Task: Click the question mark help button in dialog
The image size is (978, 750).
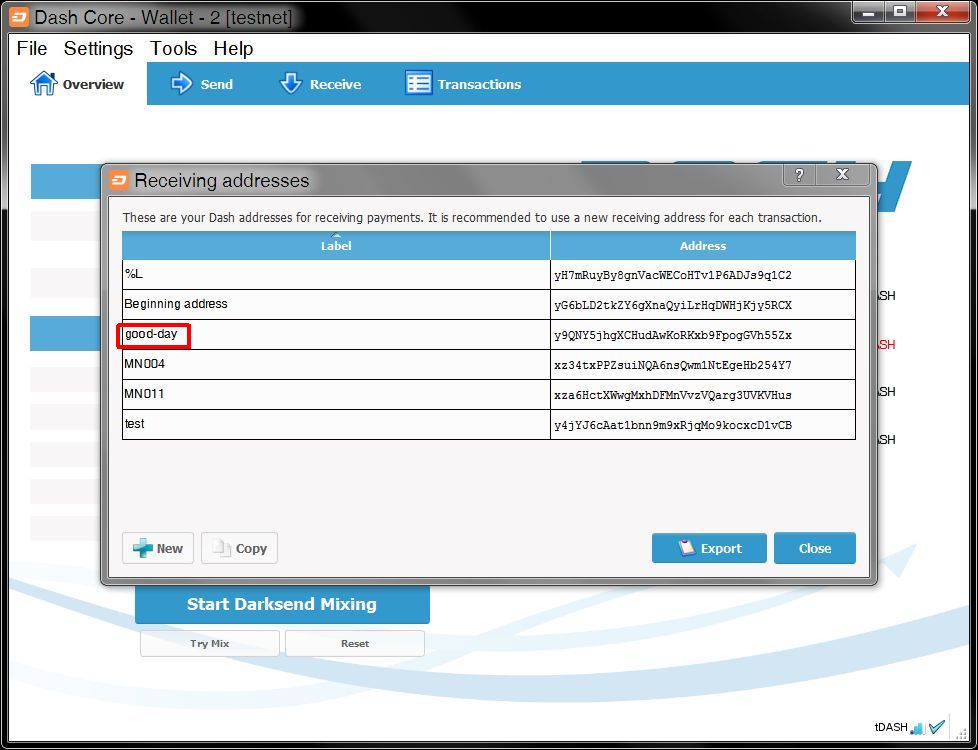Action: pos(800,175)
